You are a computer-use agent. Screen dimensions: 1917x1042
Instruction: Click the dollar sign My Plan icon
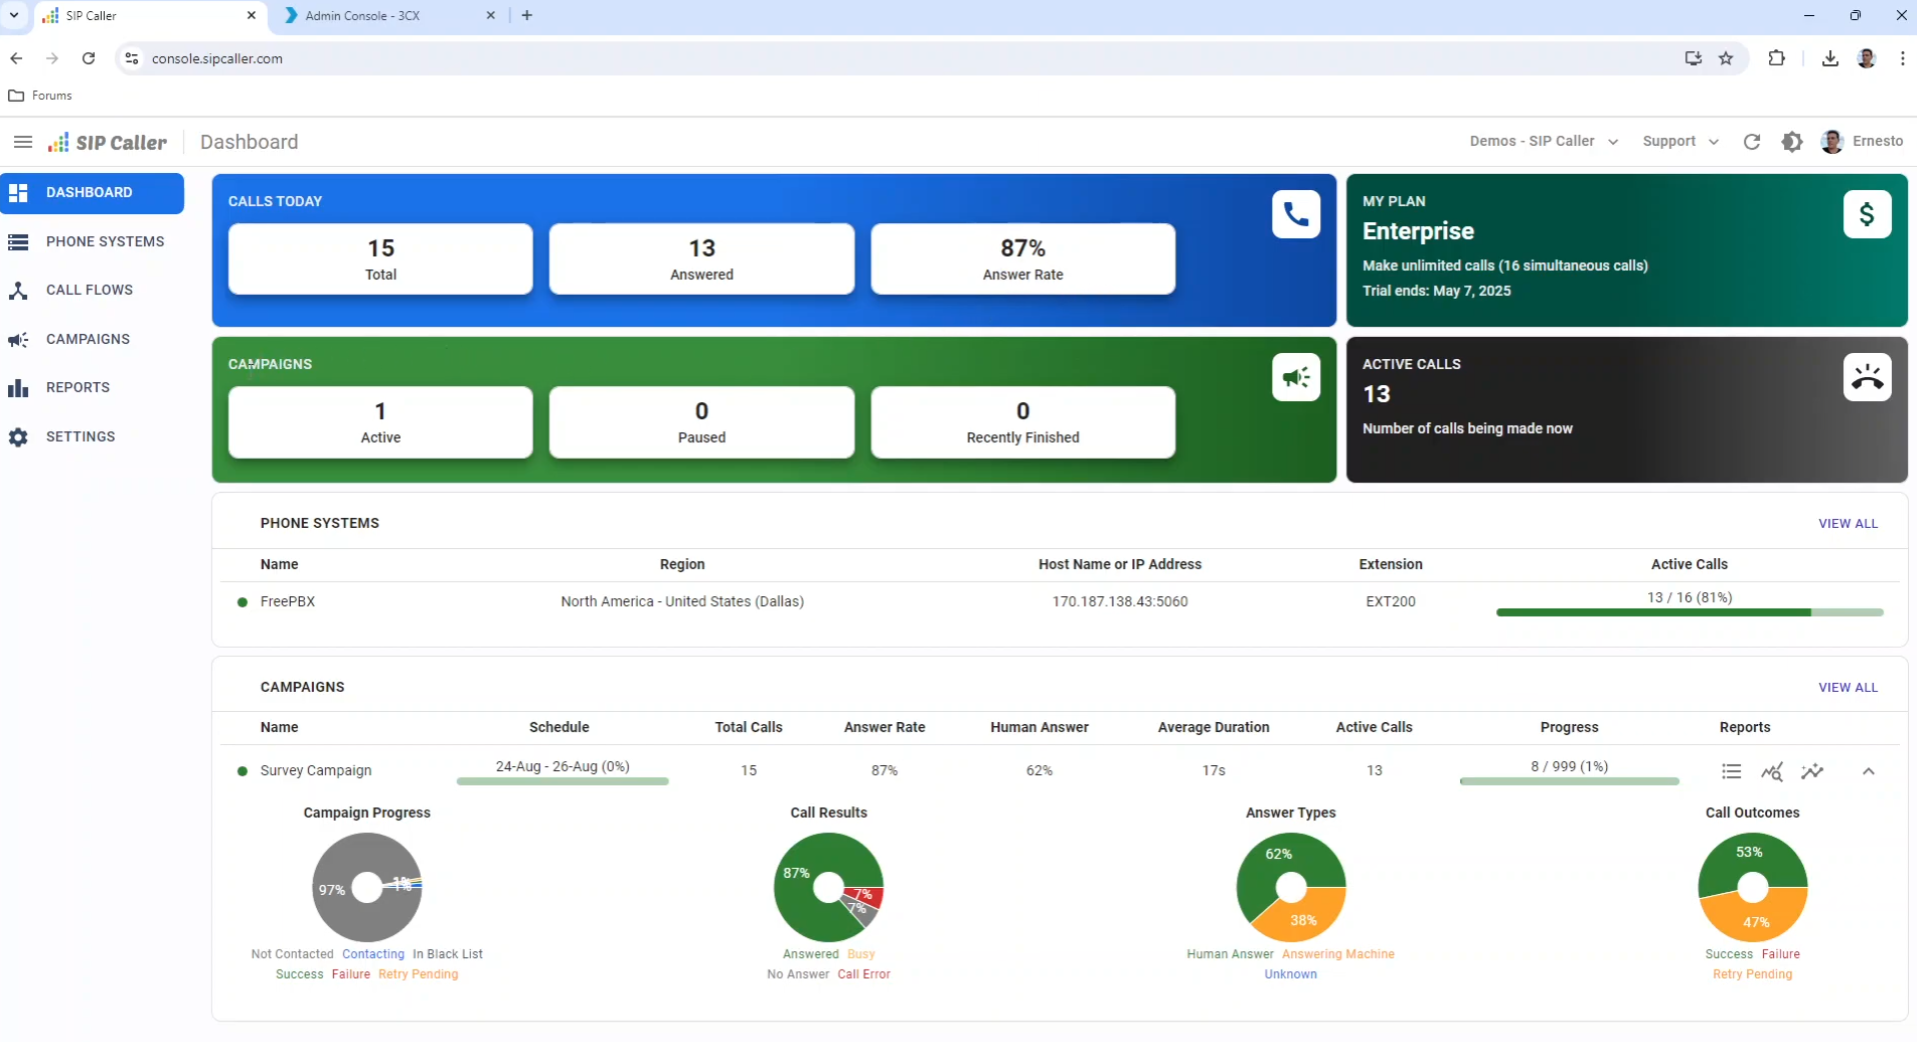point(1866,214)
